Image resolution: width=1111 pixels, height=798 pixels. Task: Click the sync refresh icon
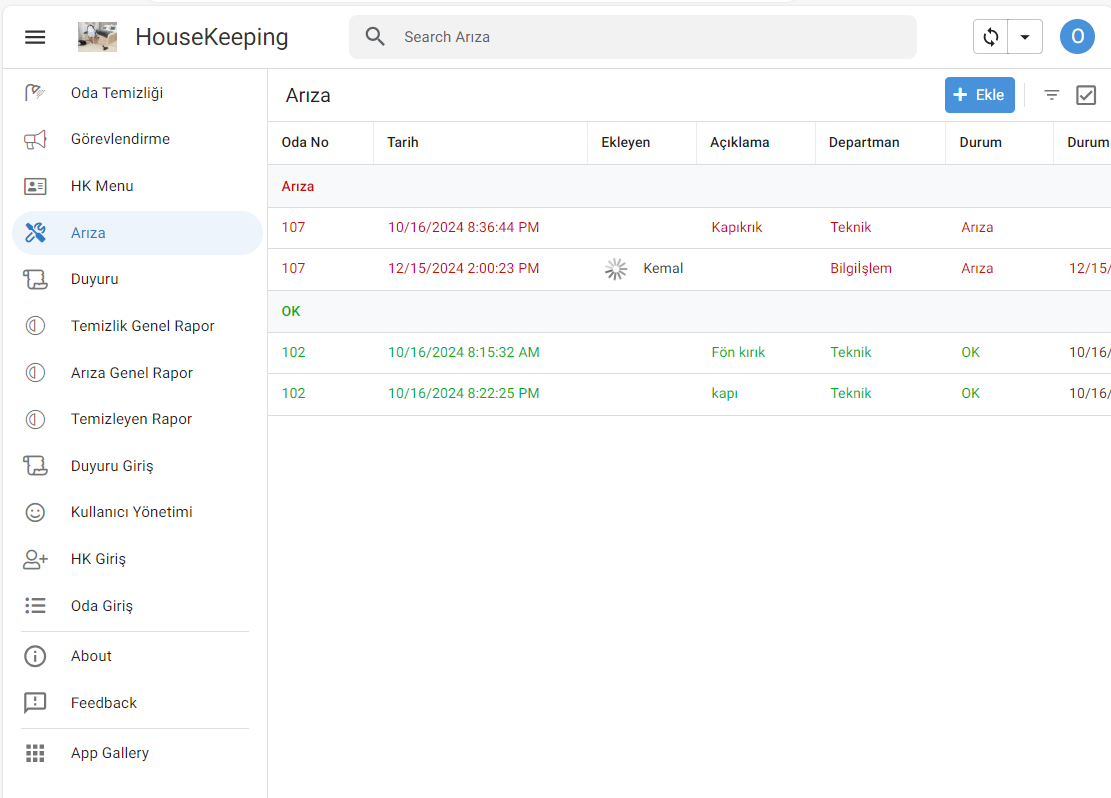click(x=991, y=37)
